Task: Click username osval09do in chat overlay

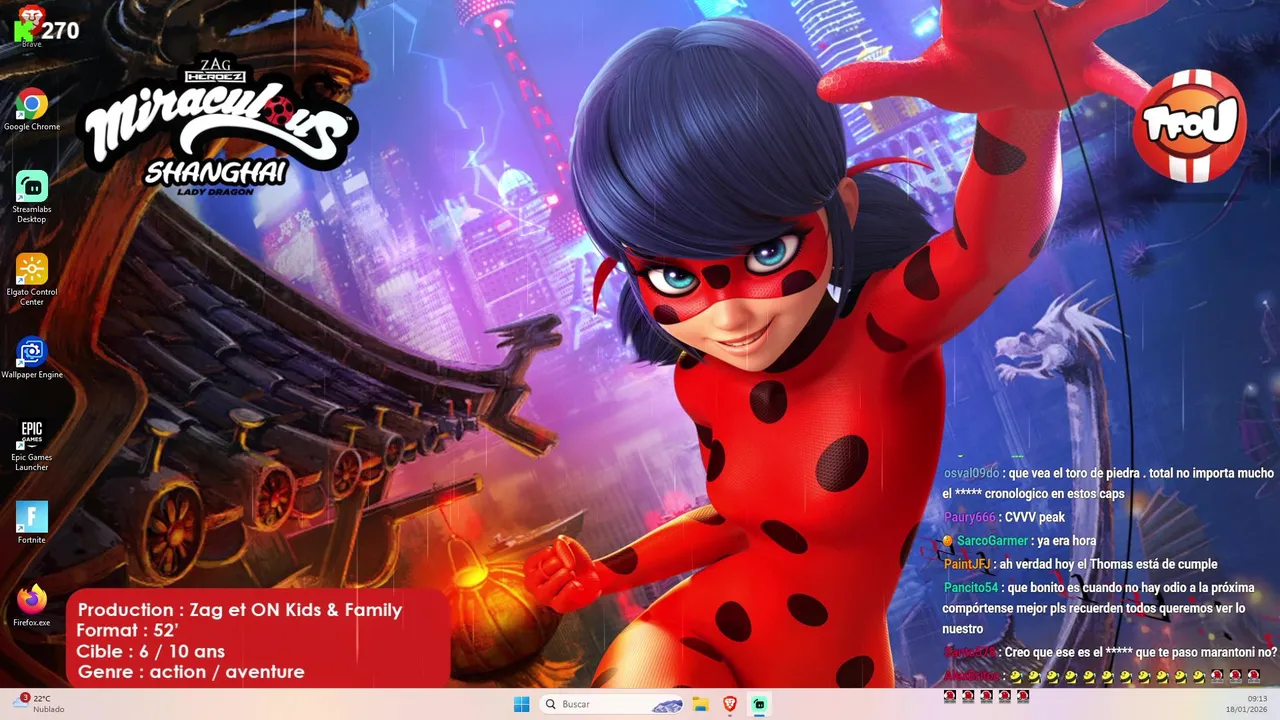Action: [x=971, y=473]
